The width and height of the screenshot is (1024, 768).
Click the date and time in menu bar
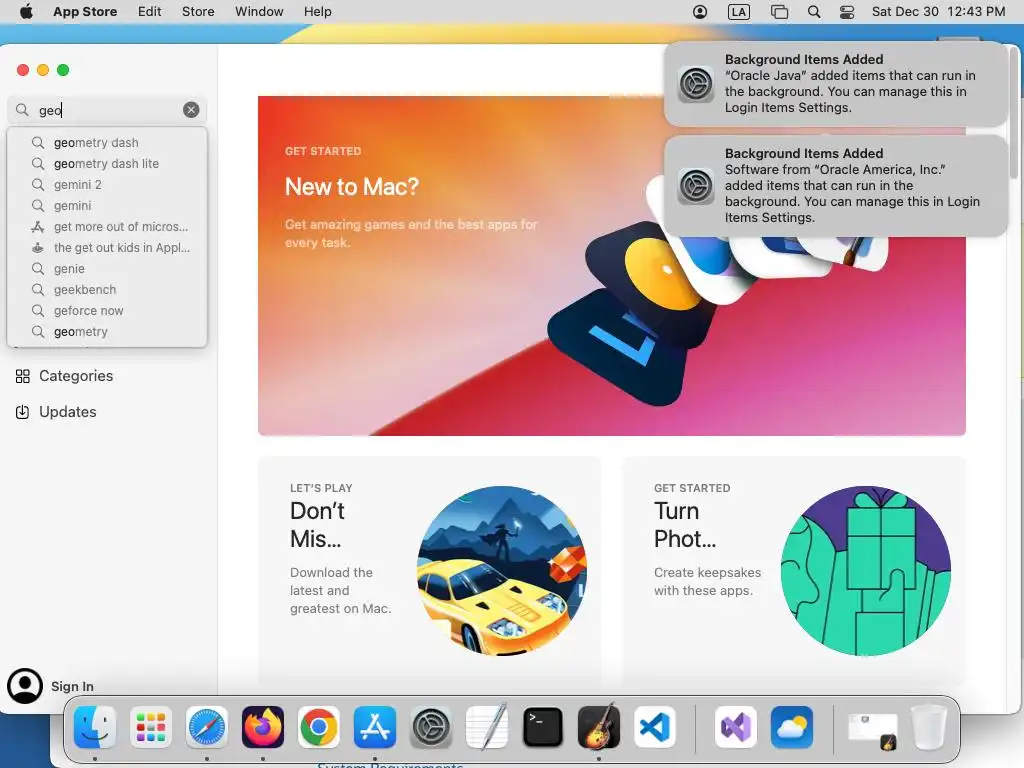click(x=938, y=11)
